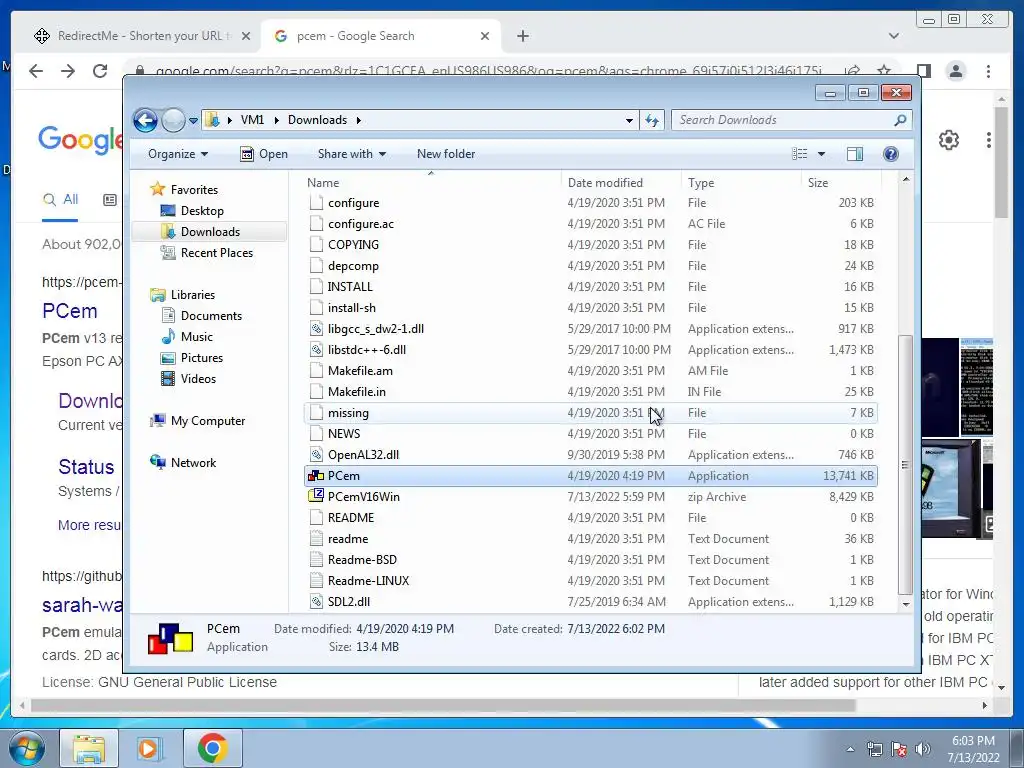This screenshot has width=1024, height=768.
Task: Open the Videos library
Action: click(x=198, y=379)
